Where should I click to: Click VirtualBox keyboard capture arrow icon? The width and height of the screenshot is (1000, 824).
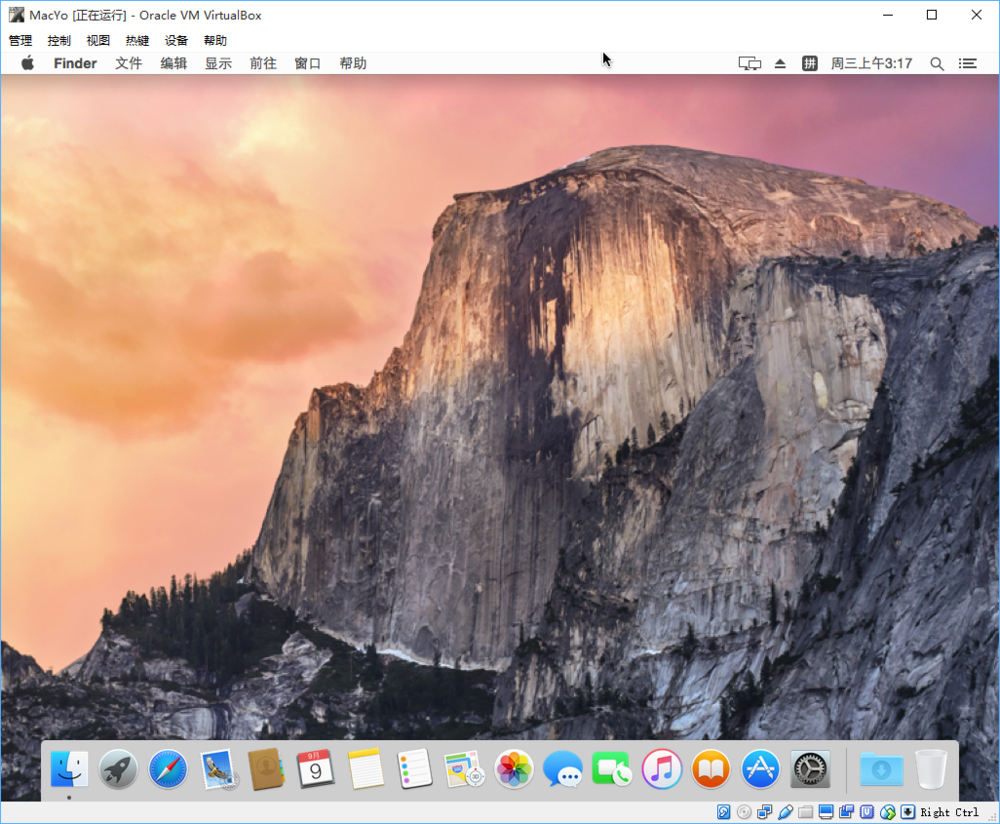[x=908, y=812]
